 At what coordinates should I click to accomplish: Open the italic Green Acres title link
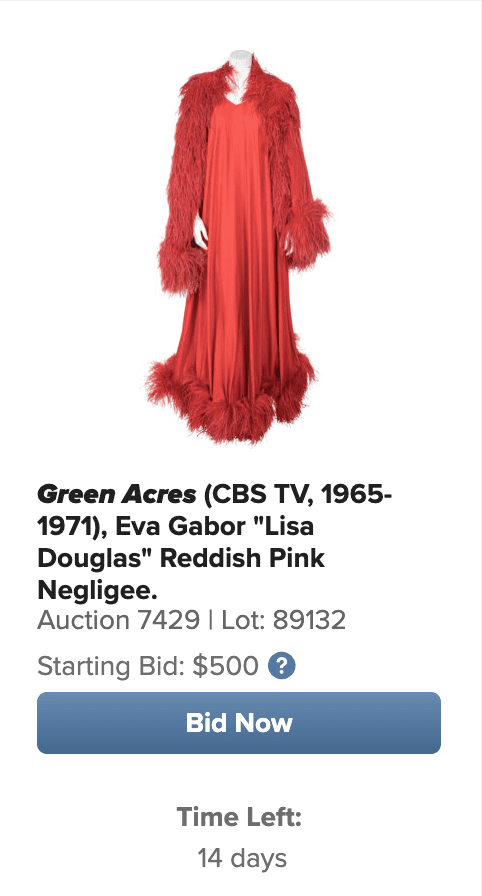pyautogui.click(x=117, y=495)
